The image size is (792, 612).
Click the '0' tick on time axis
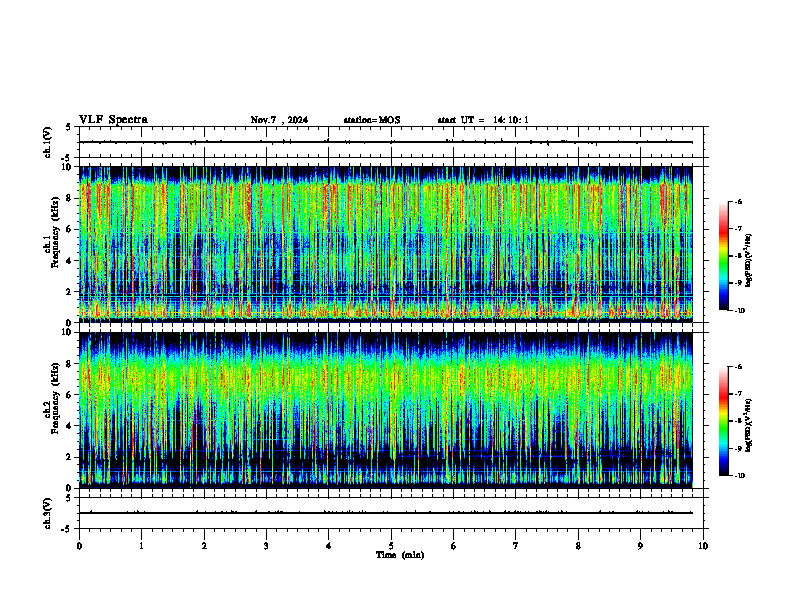(x=79, y=546)
